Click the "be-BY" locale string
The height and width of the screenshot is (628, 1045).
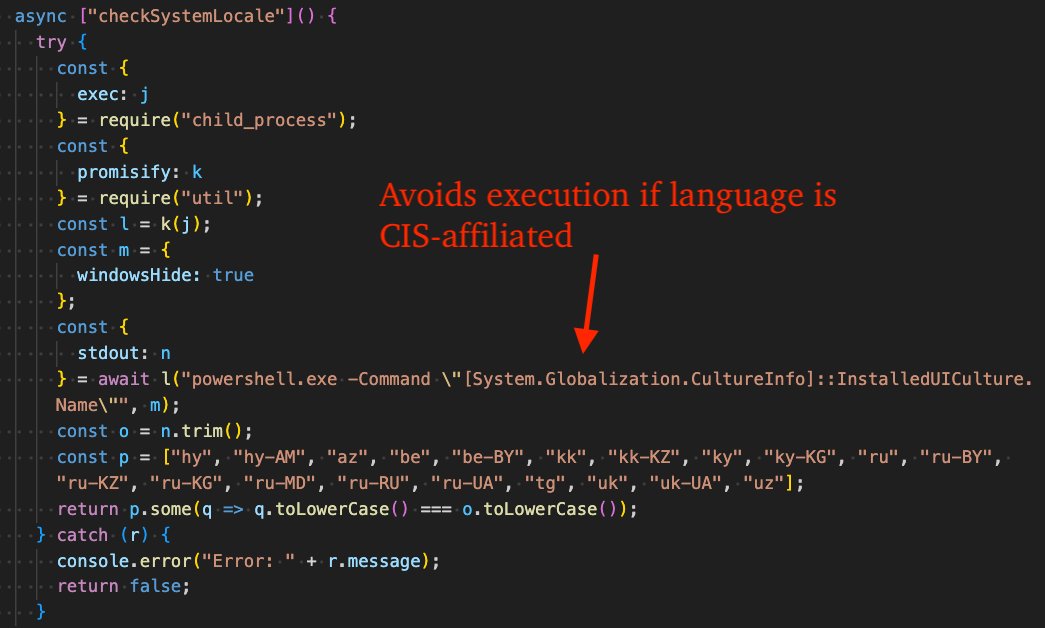488,457
